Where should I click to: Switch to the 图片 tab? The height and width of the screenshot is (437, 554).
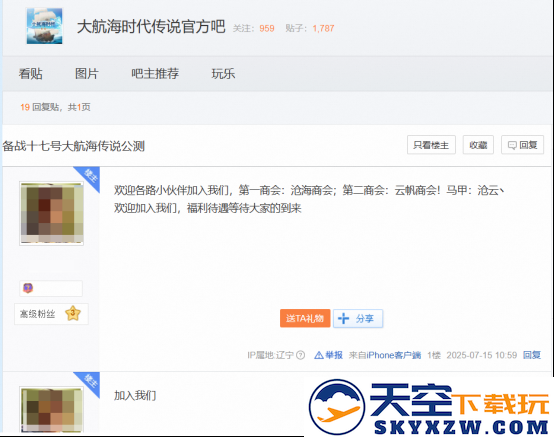coord(87,73)
